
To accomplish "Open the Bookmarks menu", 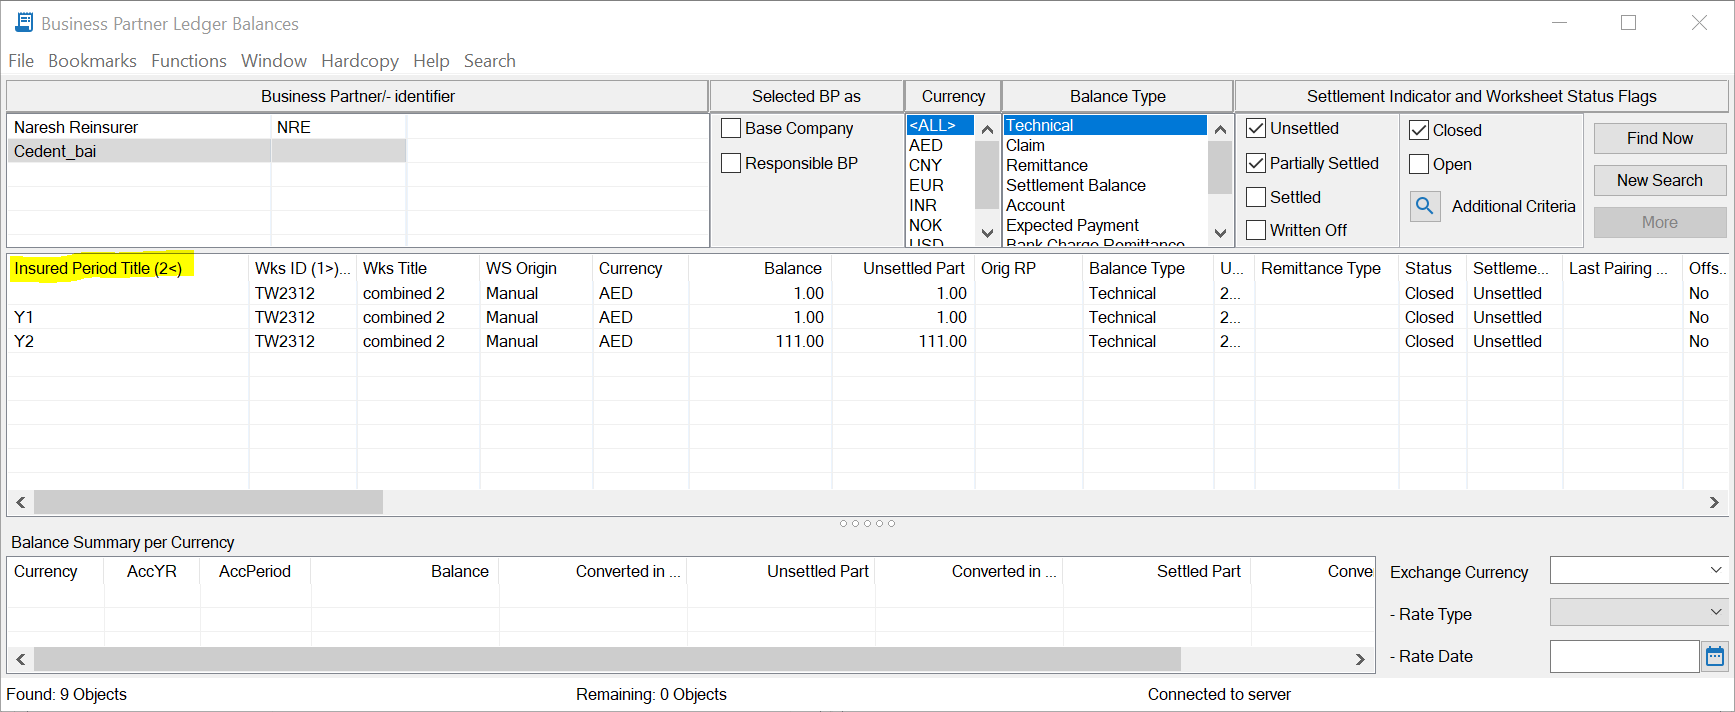I will 92,61.
